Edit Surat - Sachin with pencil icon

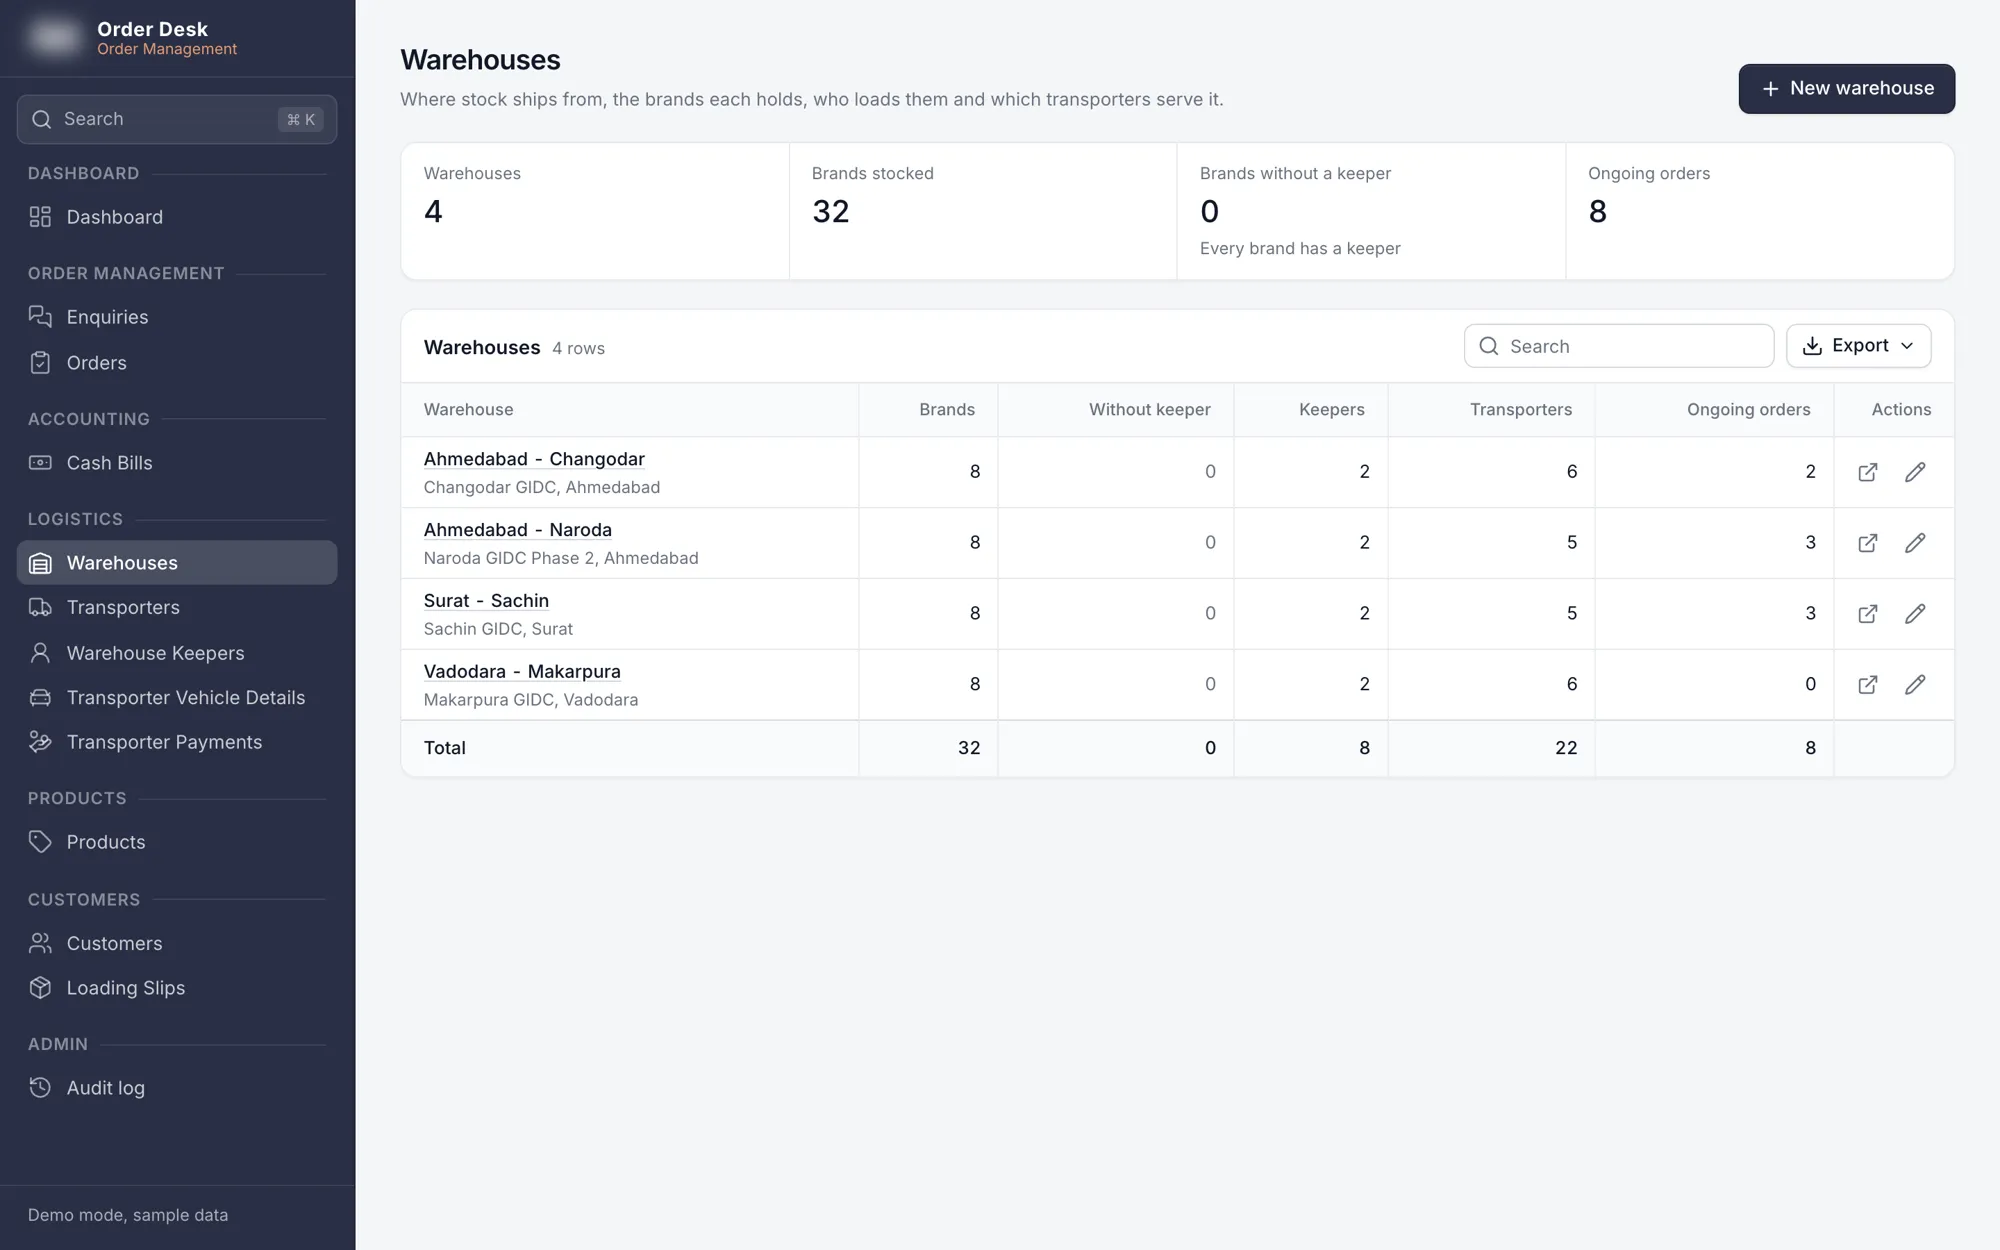(1915, 614)
